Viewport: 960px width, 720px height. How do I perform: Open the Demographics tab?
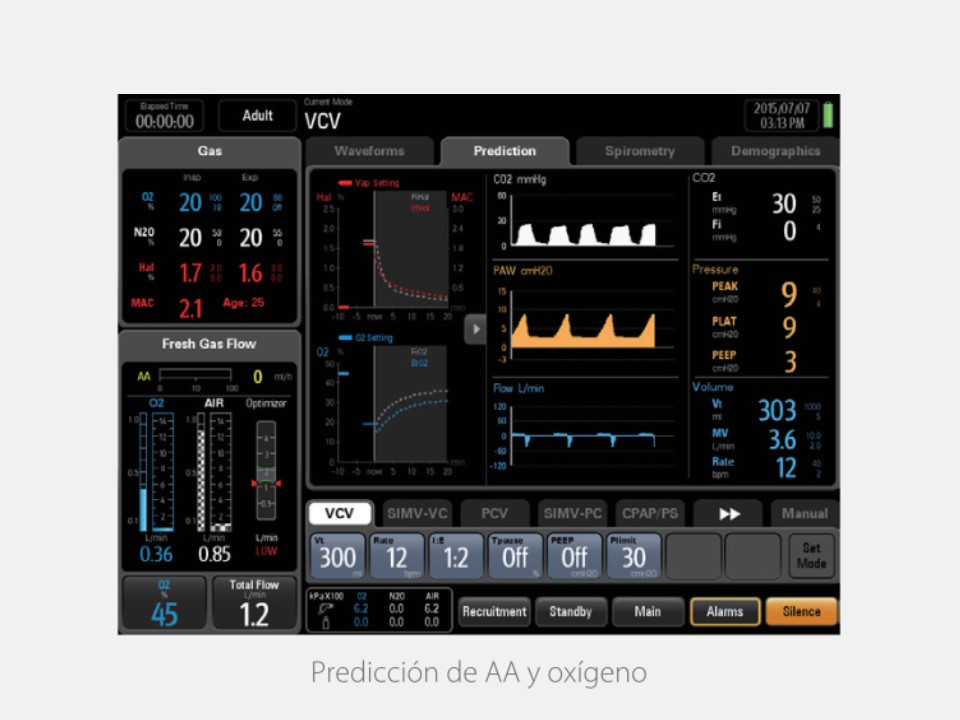(775, 151)
